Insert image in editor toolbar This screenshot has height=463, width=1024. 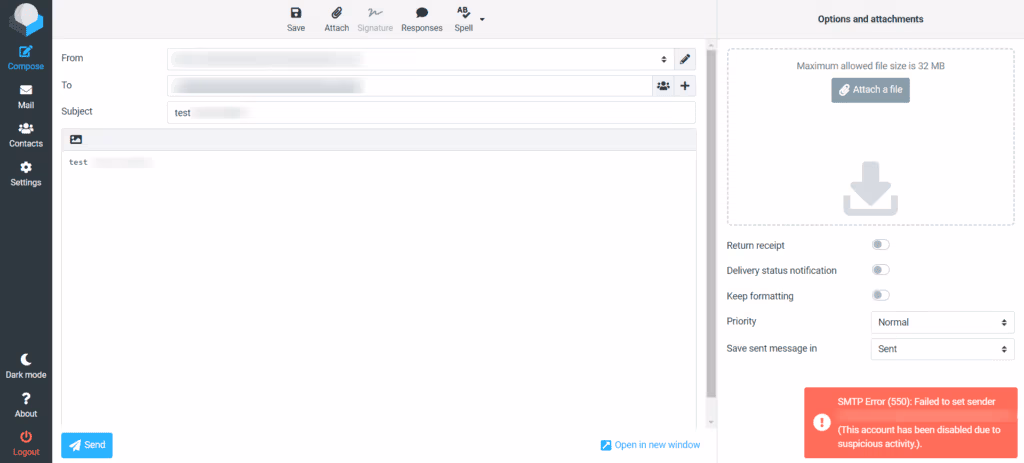click(76, 139)
